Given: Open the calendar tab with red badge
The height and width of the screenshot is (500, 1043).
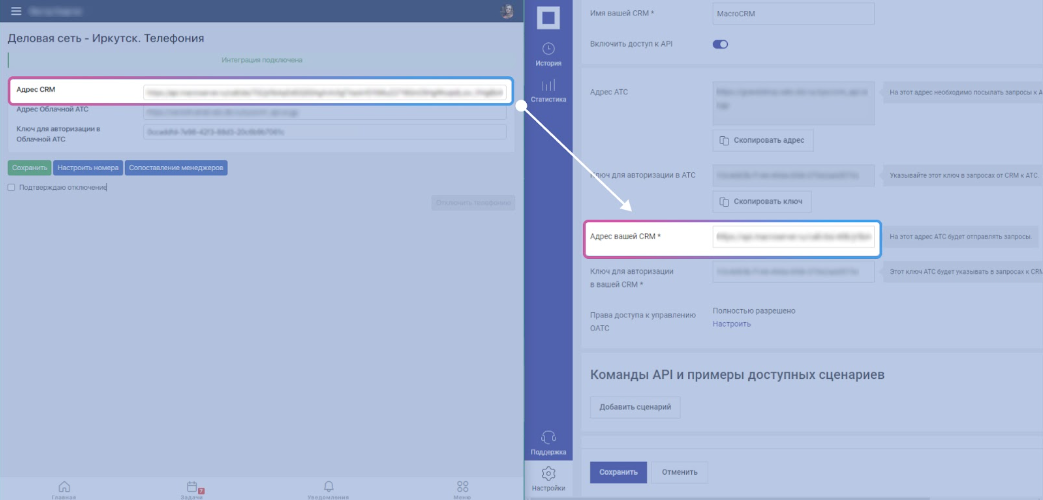Looking at the screenshot, I should pos(193,488).
